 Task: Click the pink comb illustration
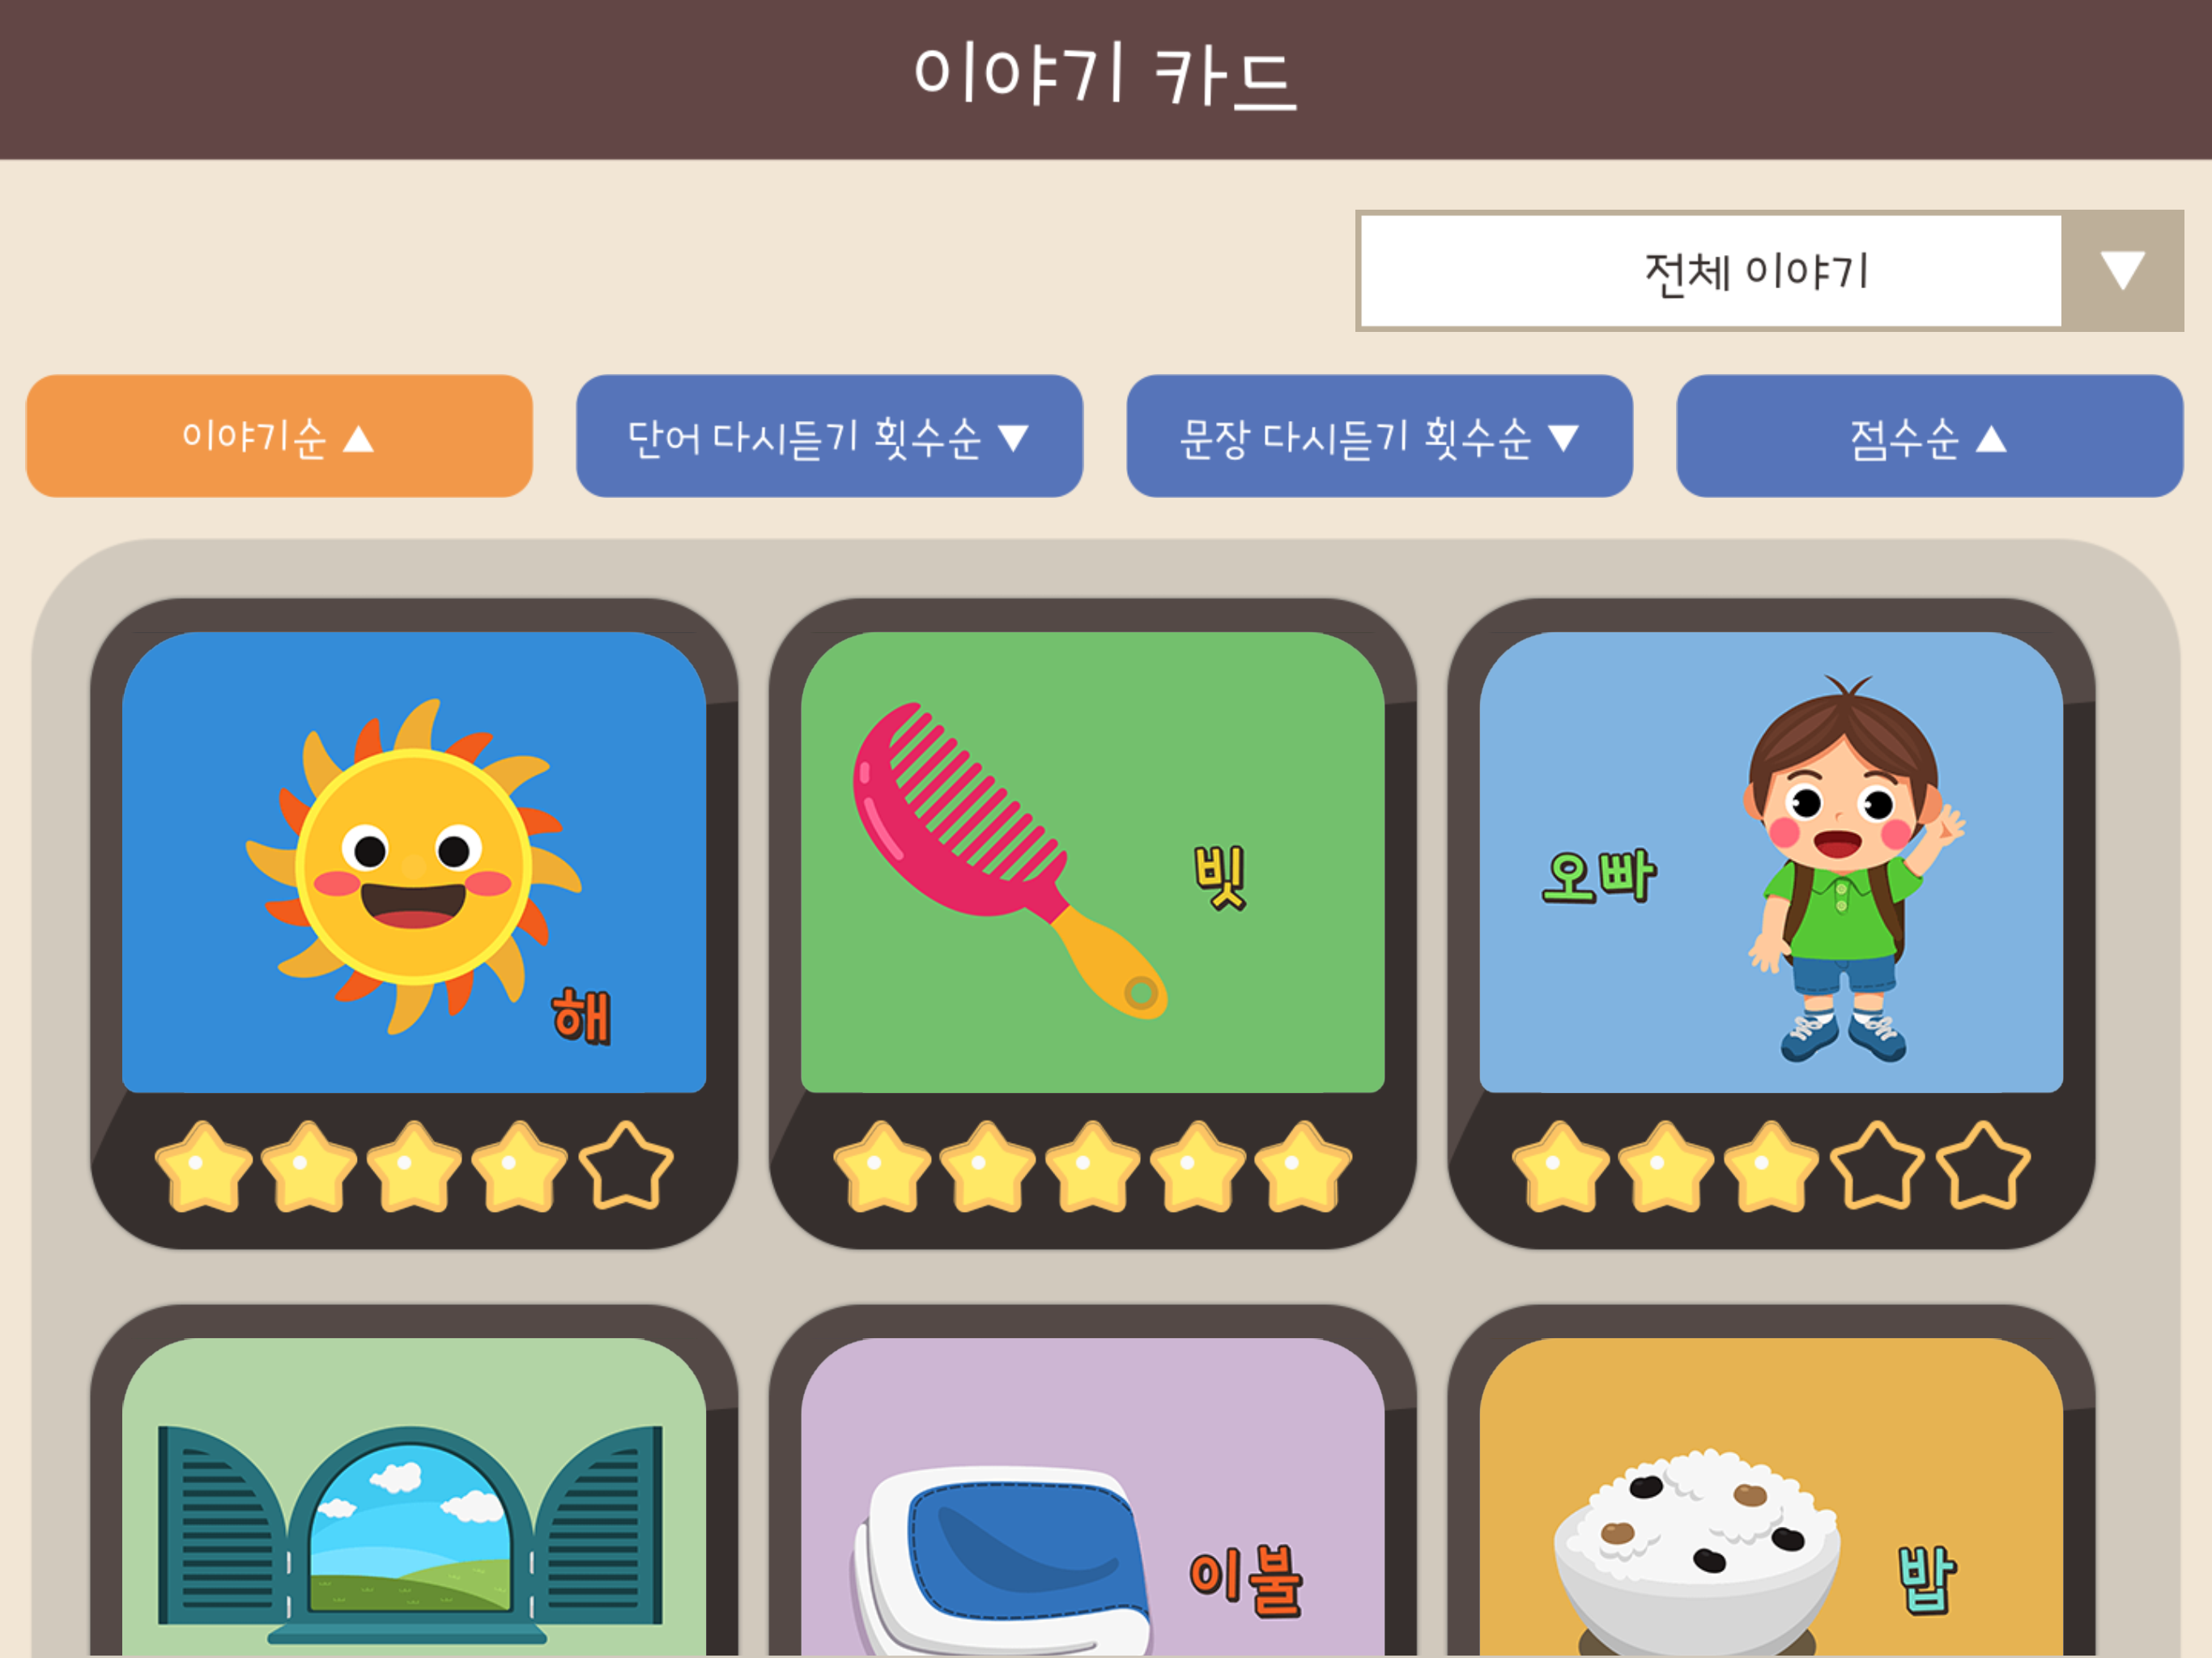pos(1008,860)
